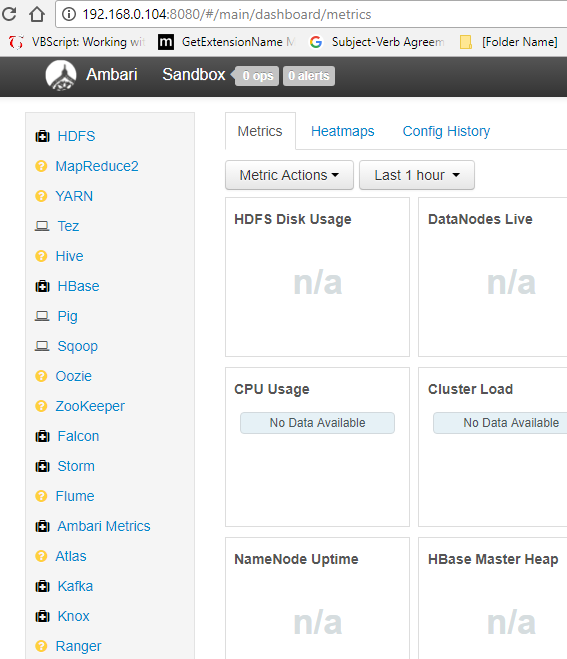
Task: Click the Ambari Metrics maintenance icon
Action: (x=42, y=526)
